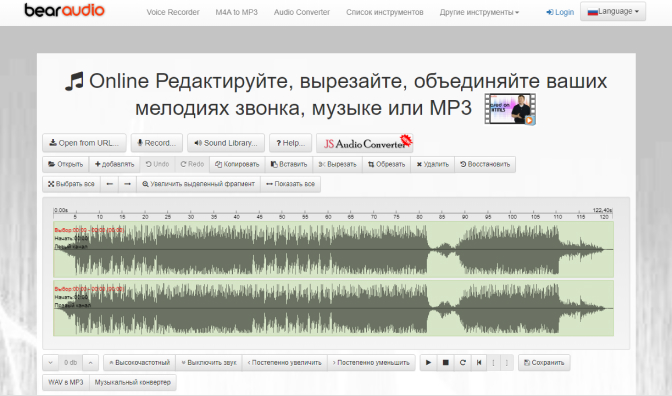The height and width of the screenshot is (396, 672).
Task: Open the Language dropdown
Action: (x=613, y=12)
